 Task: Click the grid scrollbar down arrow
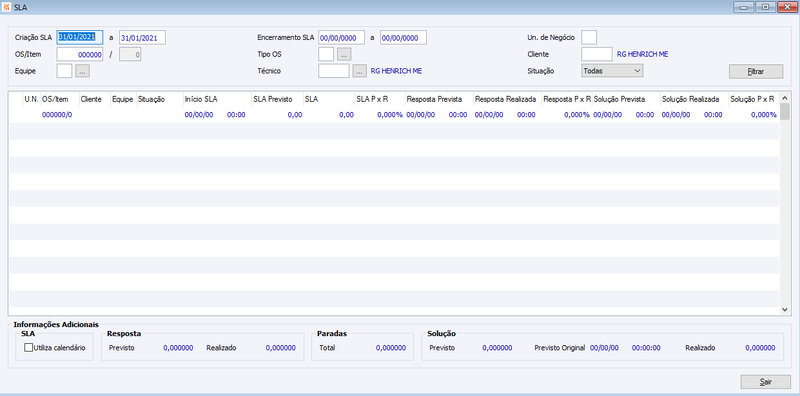pos(785,309)
